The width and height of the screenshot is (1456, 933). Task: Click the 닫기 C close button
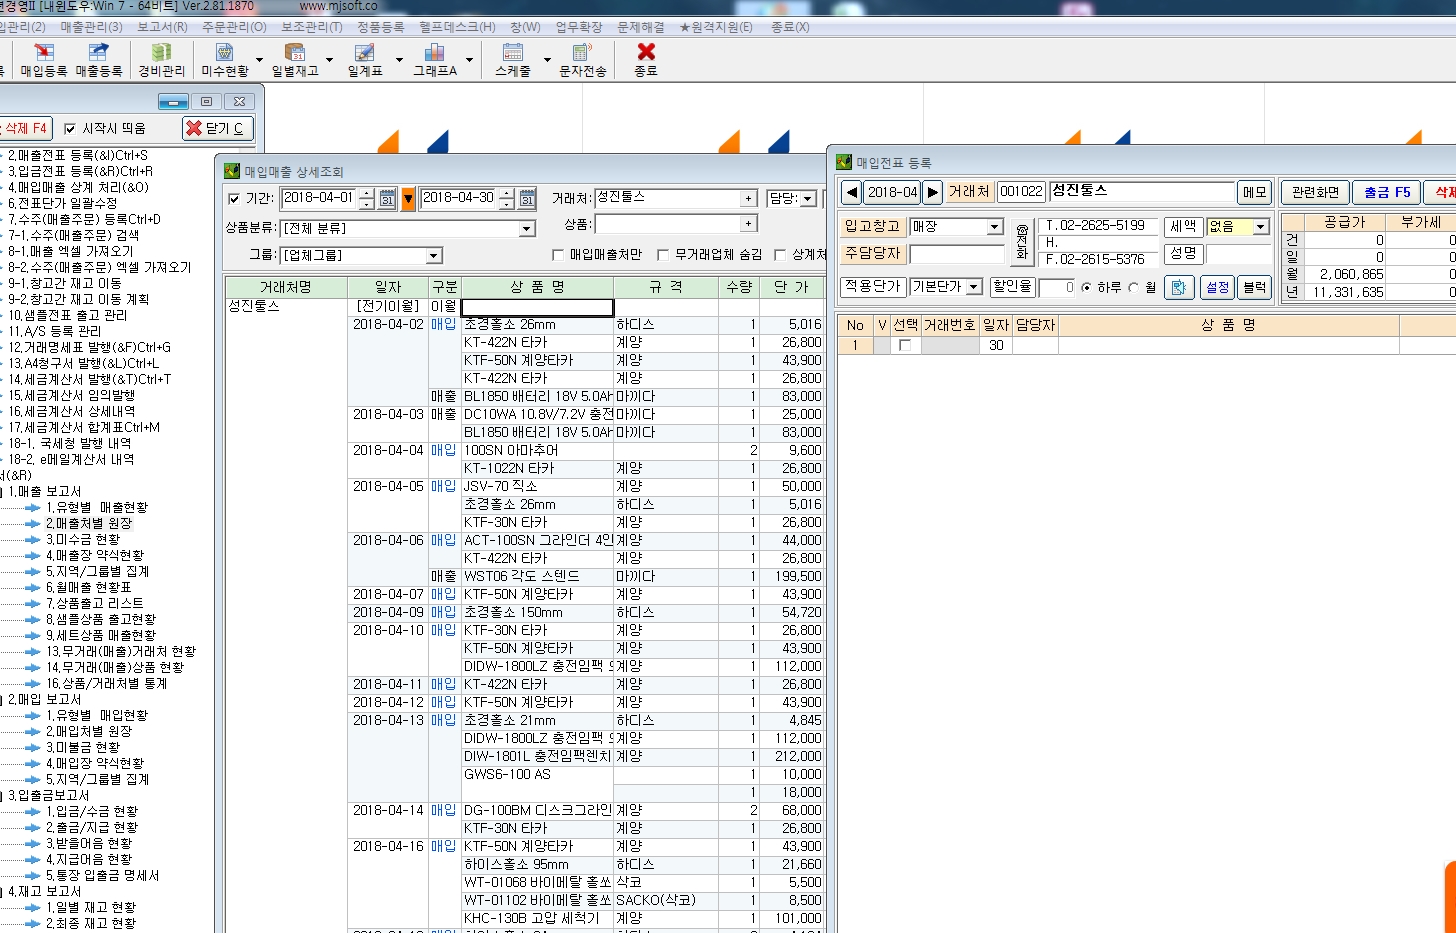click(218, 128)
